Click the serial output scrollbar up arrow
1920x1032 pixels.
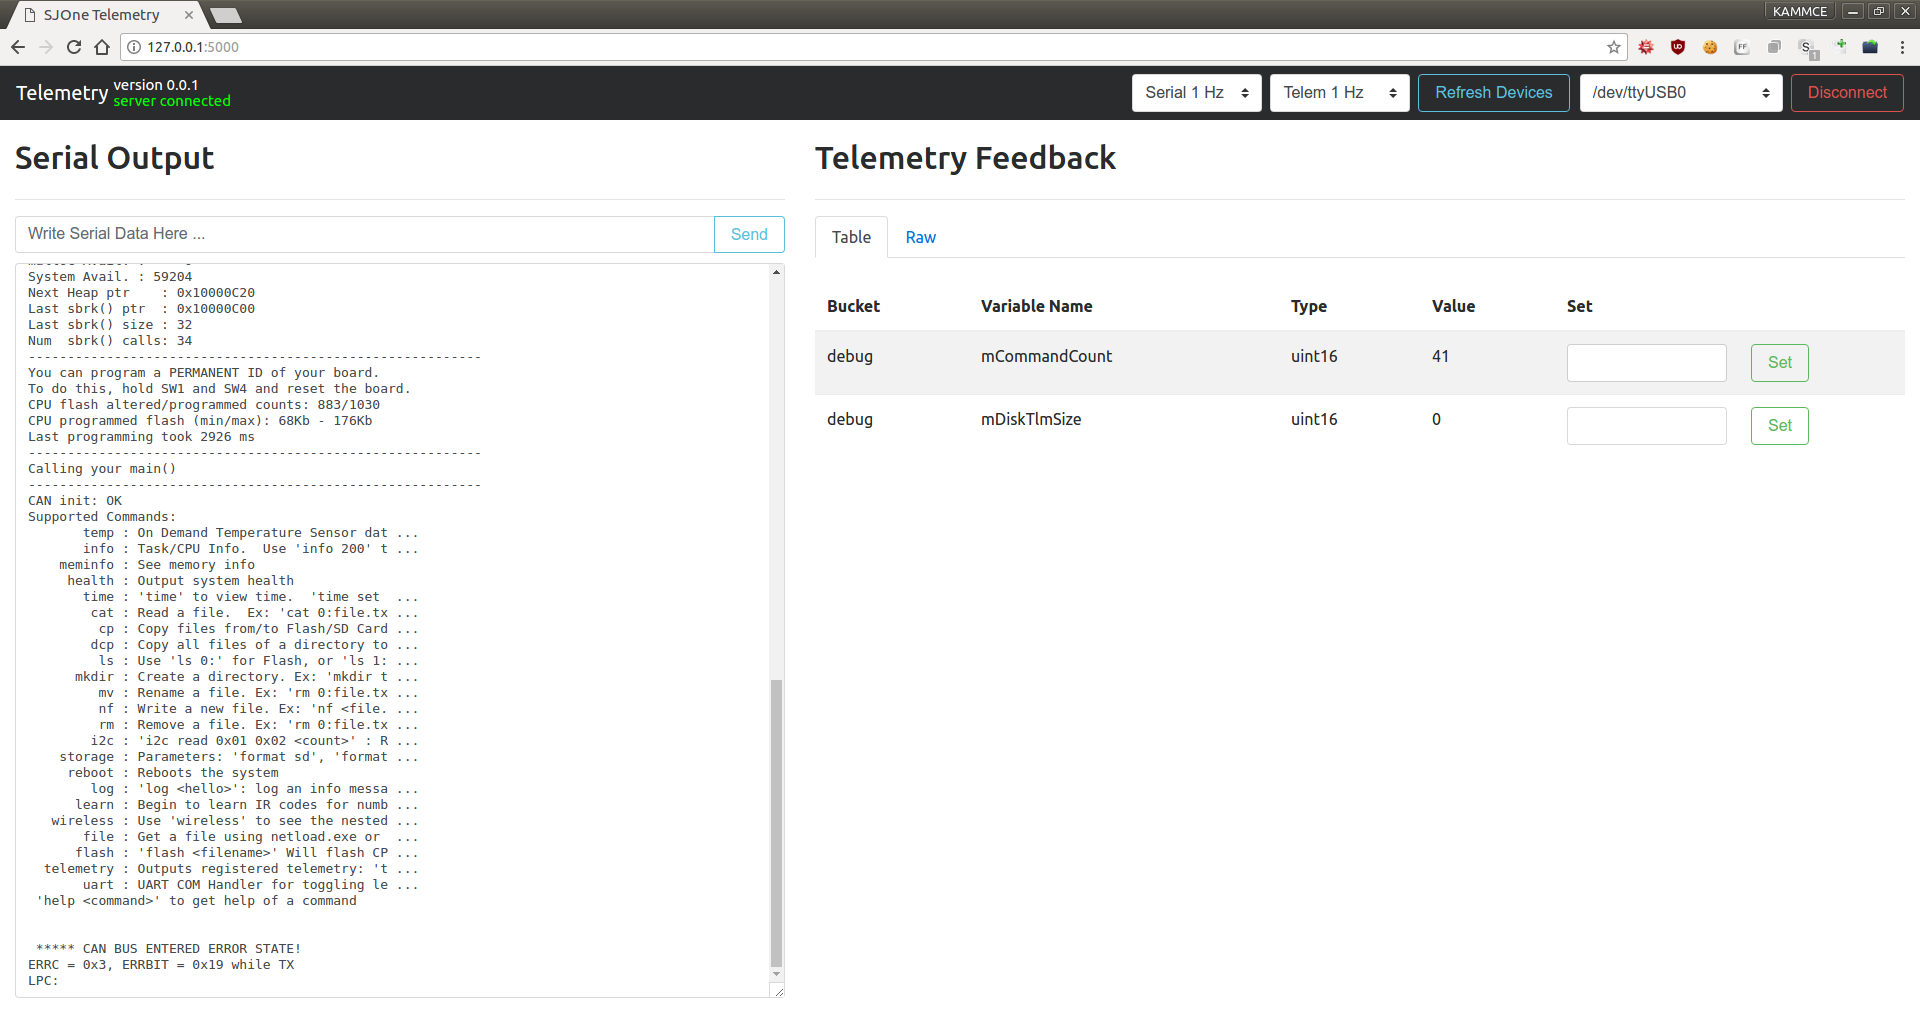click(x=777, y=272)
